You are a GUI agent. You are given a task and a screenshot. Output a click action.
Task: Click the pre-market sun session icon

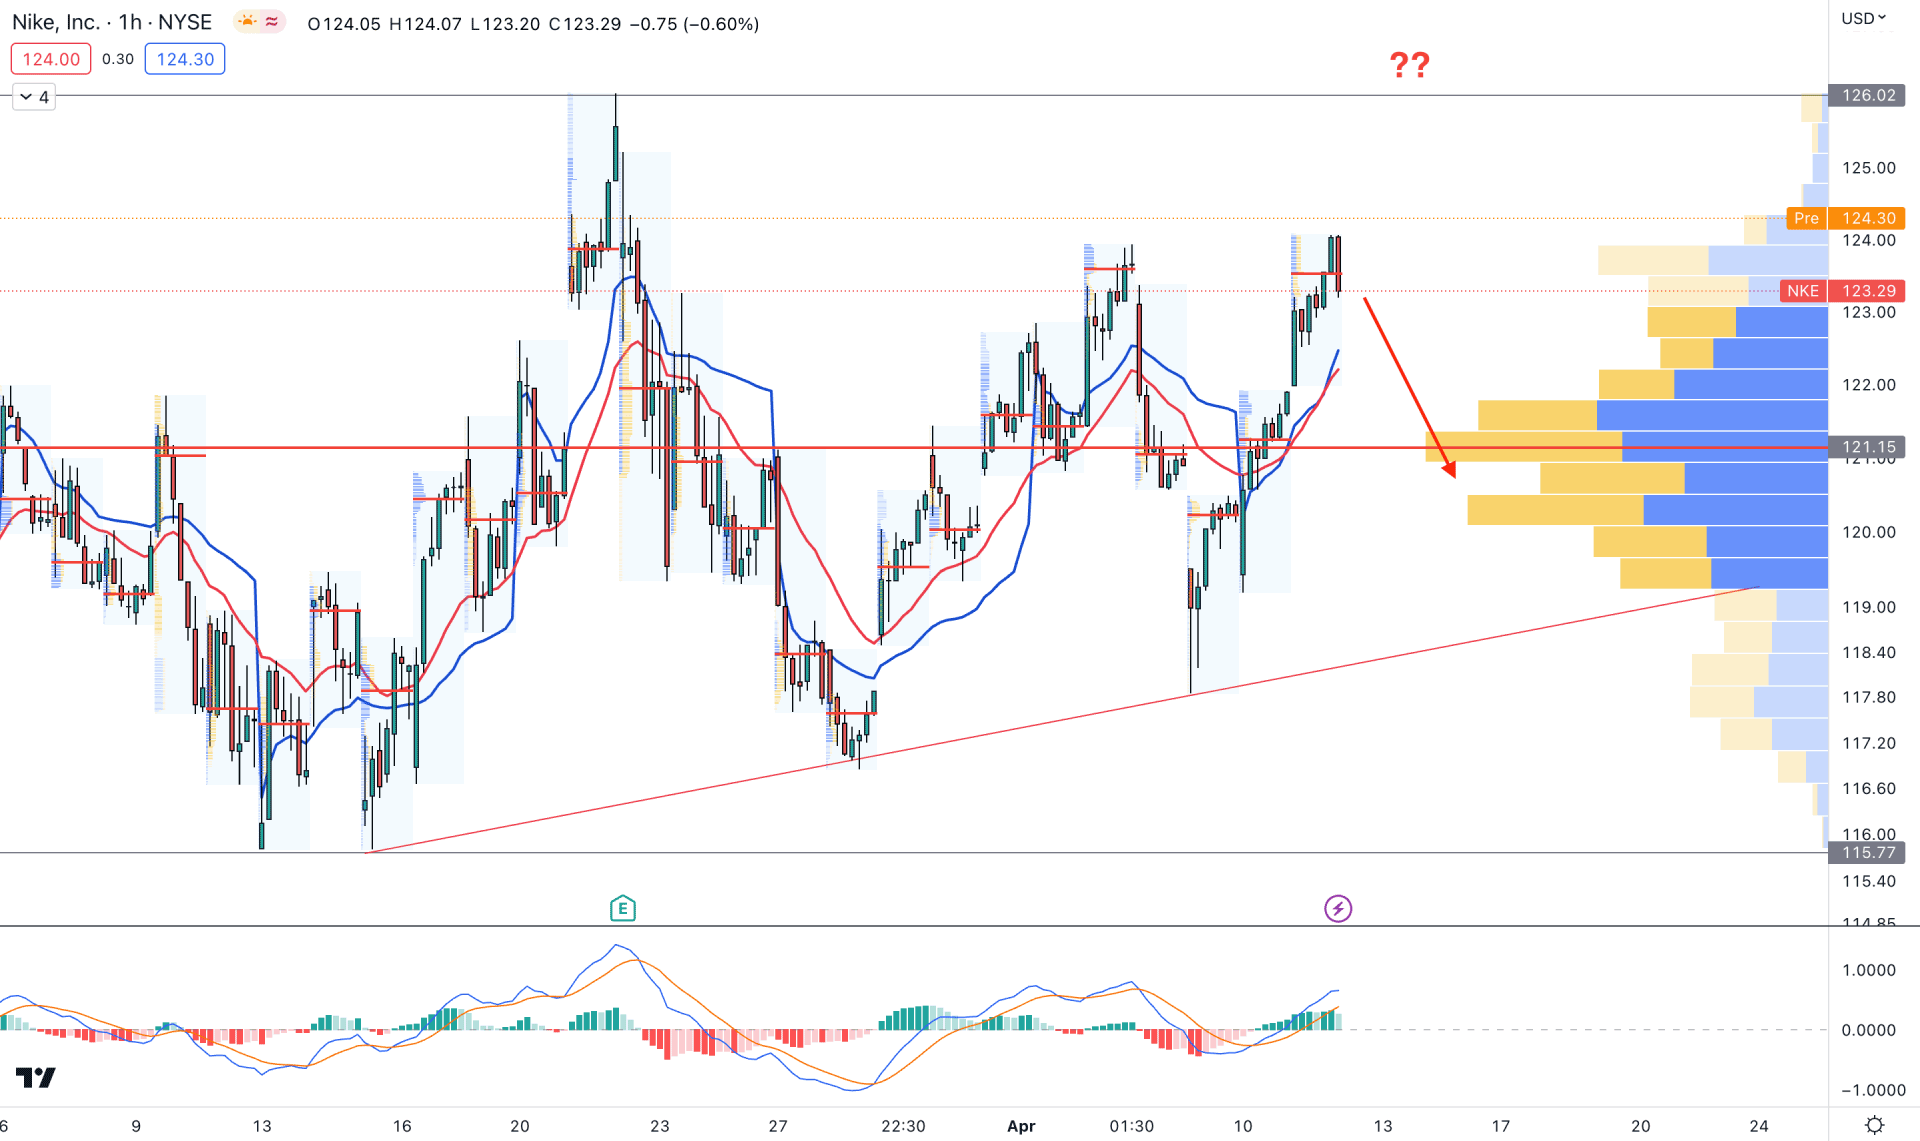(x=246, y=22)
